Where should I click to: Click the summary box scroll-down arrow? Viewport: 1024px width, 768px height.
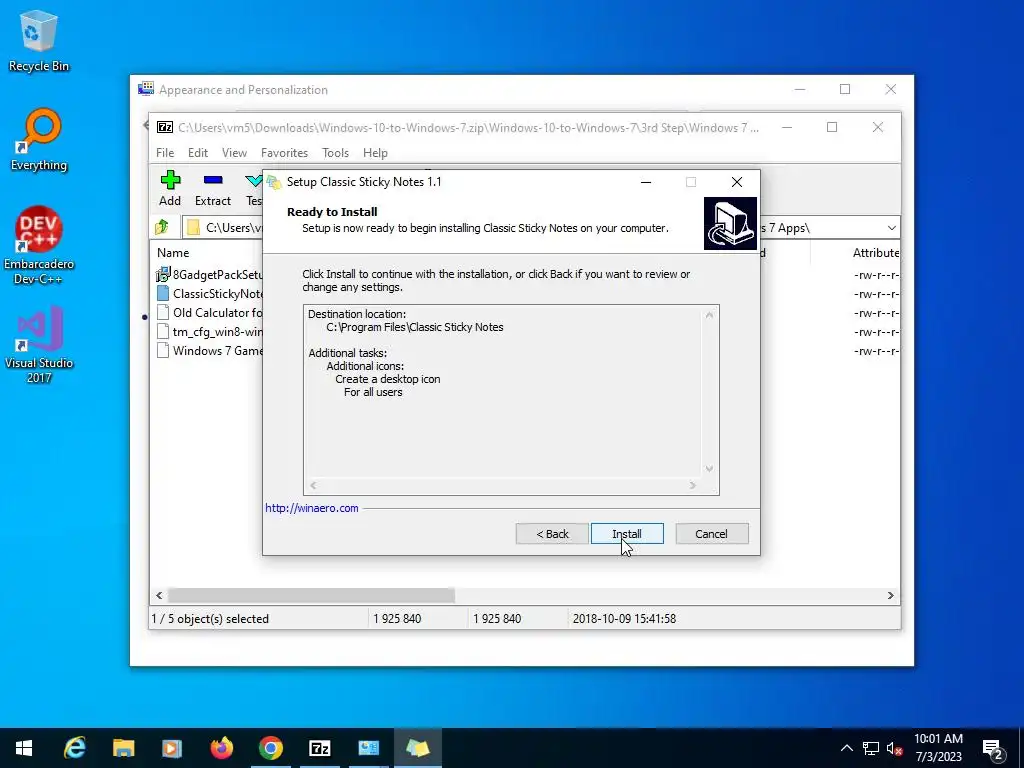[x=709, y=469]
